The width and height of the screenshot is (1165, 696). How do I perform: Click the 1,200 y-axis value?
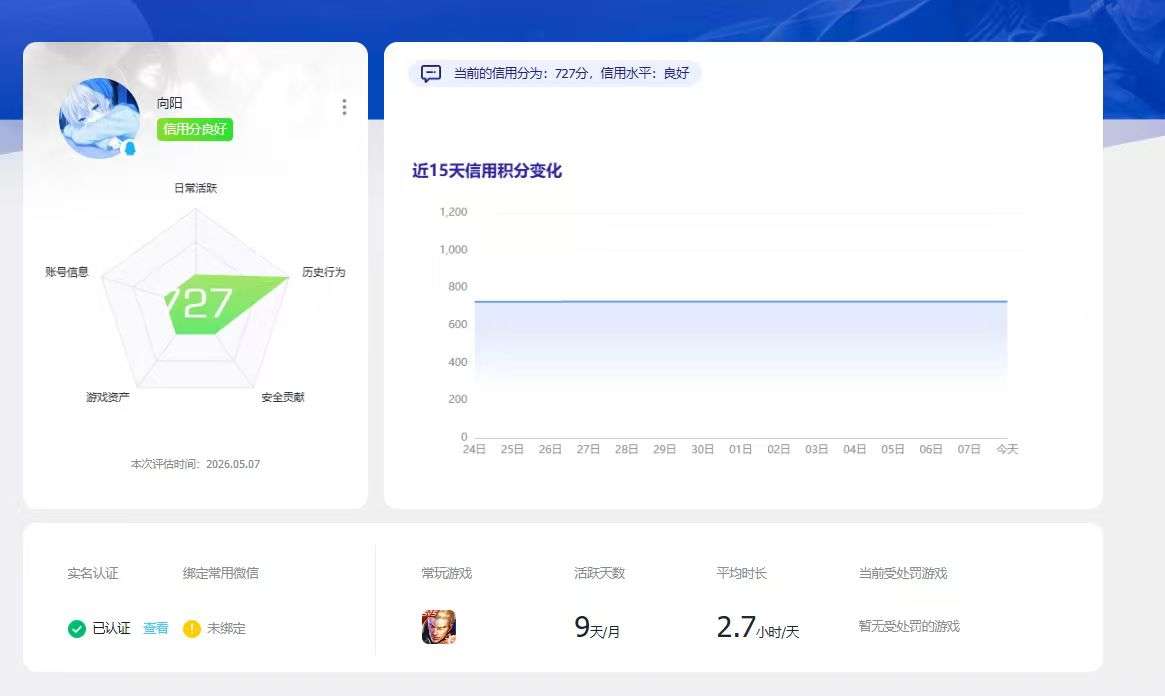(453, 212)
